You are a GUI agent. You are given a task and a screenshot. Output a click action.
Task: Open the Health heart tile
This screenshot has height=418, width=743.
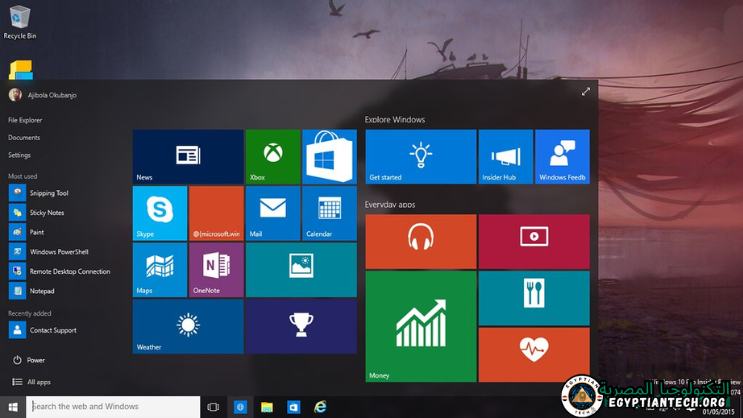point(534,355)
